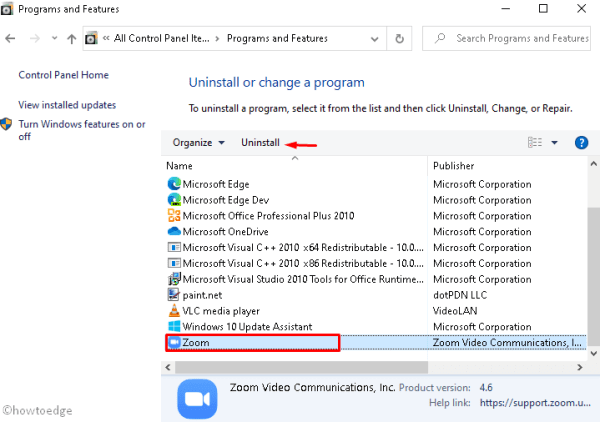Select the Visual C++ 2010 x64 icon

[174, 247]
